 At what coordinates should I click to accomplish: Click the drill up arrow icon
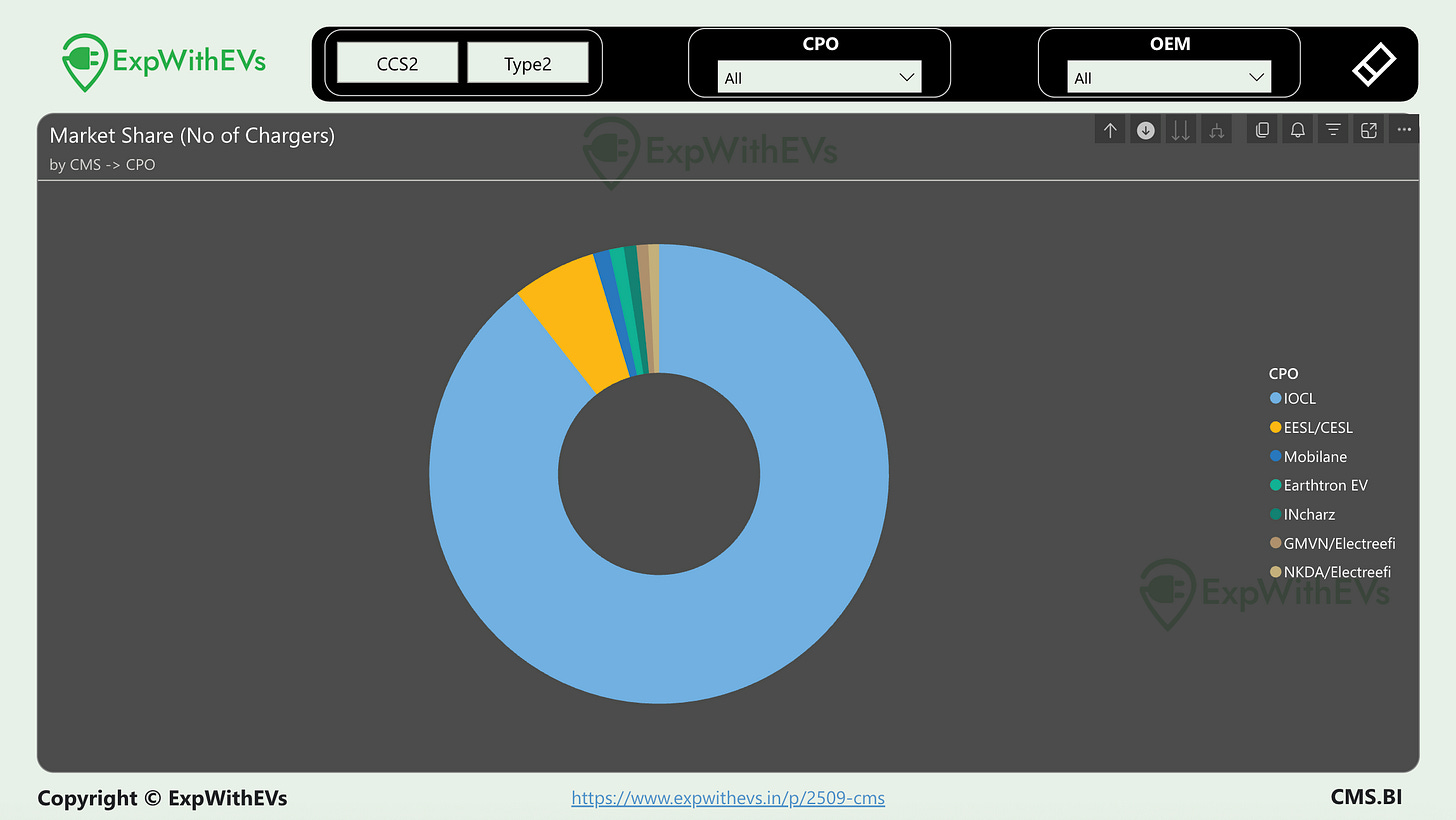click(1110, 130)
